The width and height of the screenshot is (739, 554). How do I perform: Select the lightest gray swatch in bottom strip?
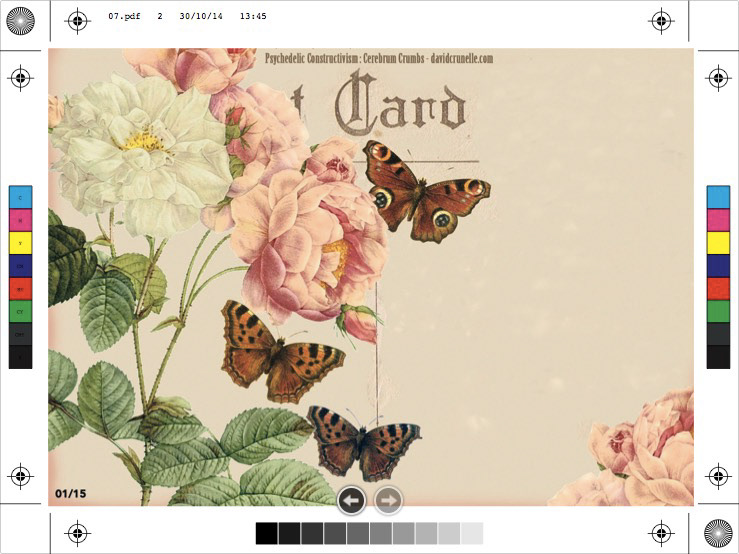tap(472, 533)
